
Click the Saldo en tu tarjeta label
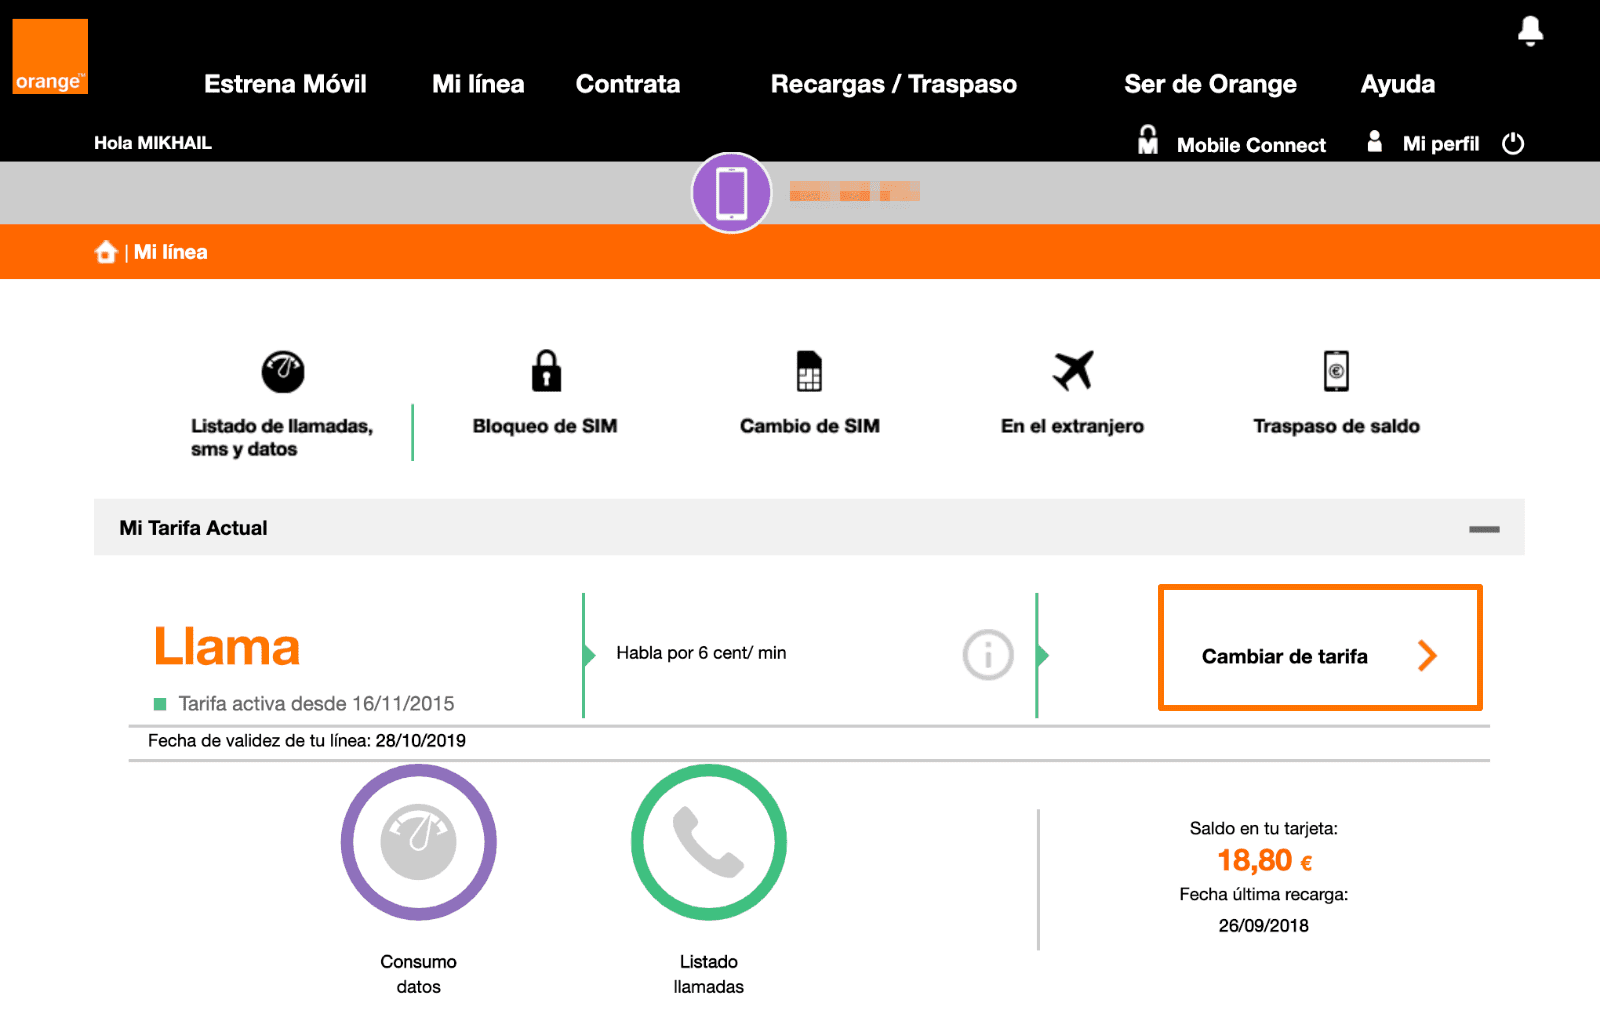pos(1264,828)
